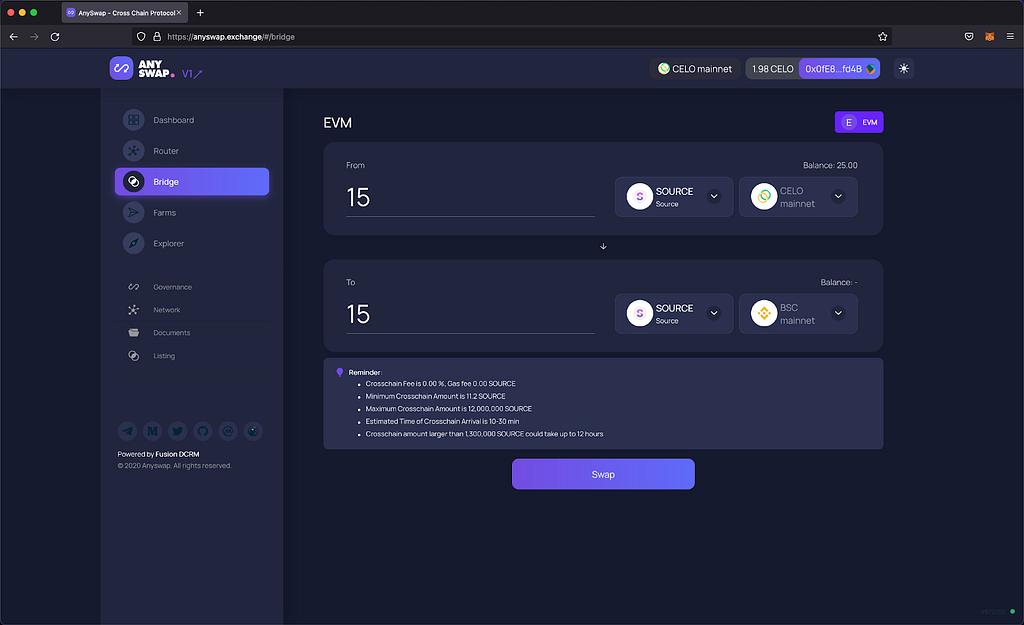
Task: Click the Minimum Crosschain Amount reminder line
Action: coord(435,396)
